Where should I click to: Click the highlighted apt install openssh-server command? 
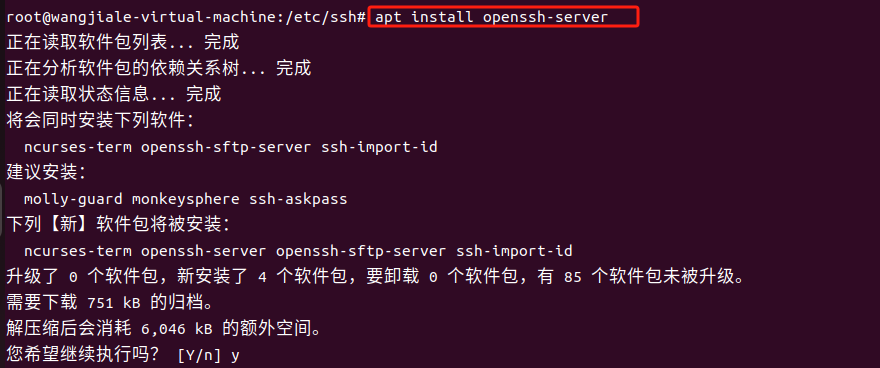point(492,17)
